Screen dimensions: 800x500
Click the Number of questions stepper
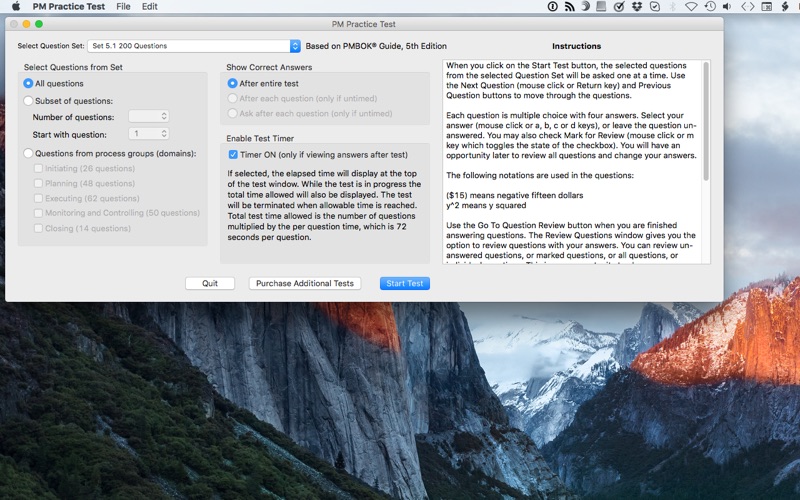164,116
